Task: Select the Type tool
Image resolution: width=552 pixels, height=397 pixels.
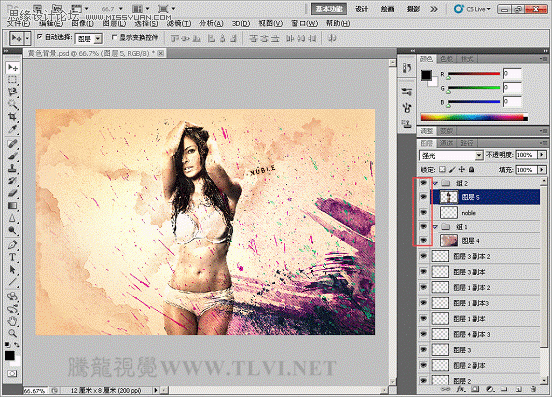Action: point(13,257)
